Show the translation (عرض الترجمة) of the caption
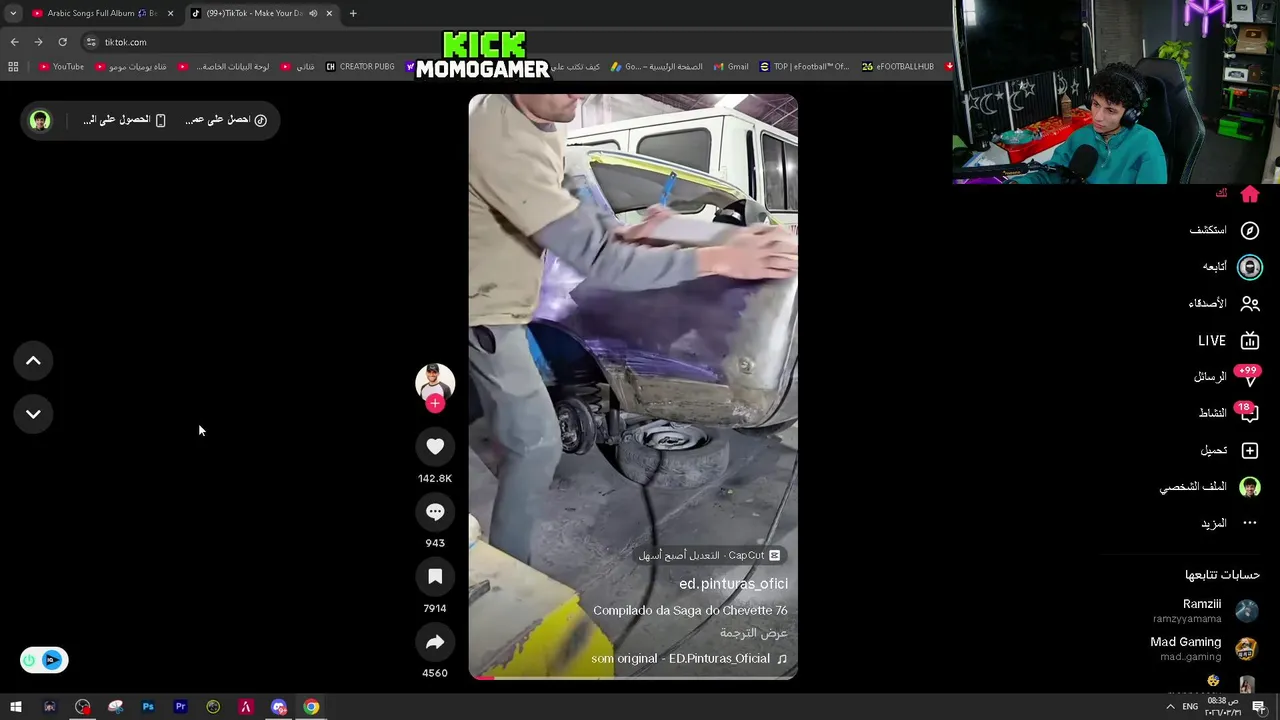This screenshot has width=1280, height=720. click(x=754, y=633)
